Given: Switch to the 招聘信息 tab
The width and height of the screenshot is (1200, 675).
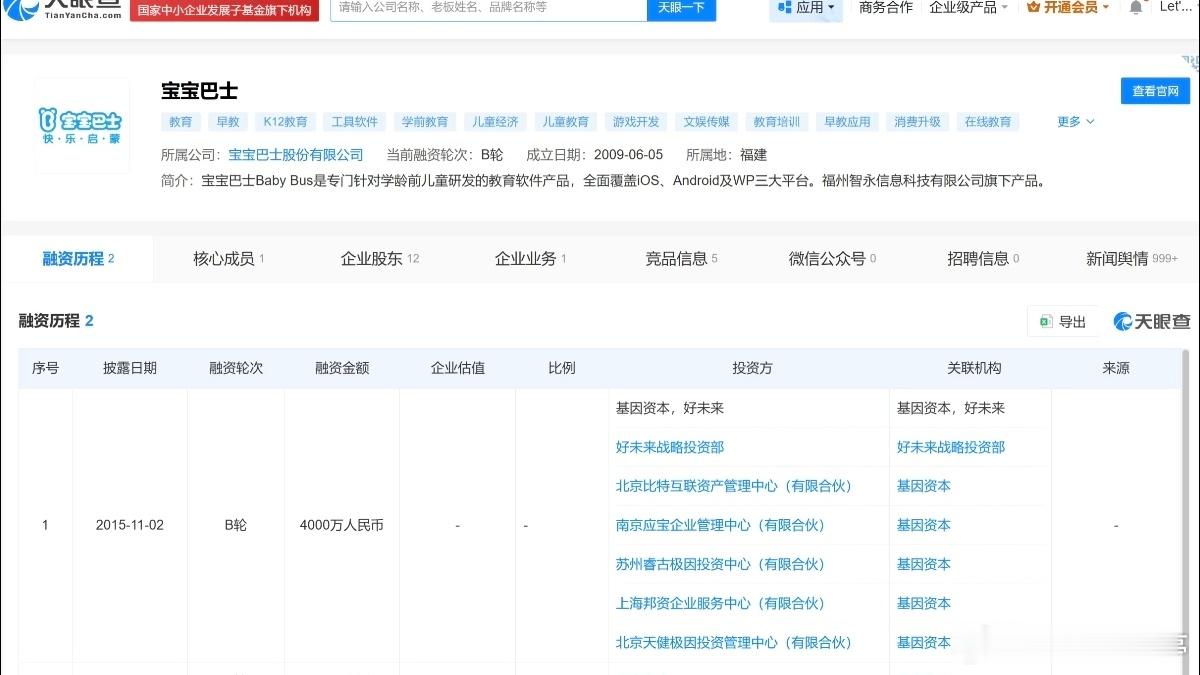Looking at the screenshot, I should coord(984,259).
